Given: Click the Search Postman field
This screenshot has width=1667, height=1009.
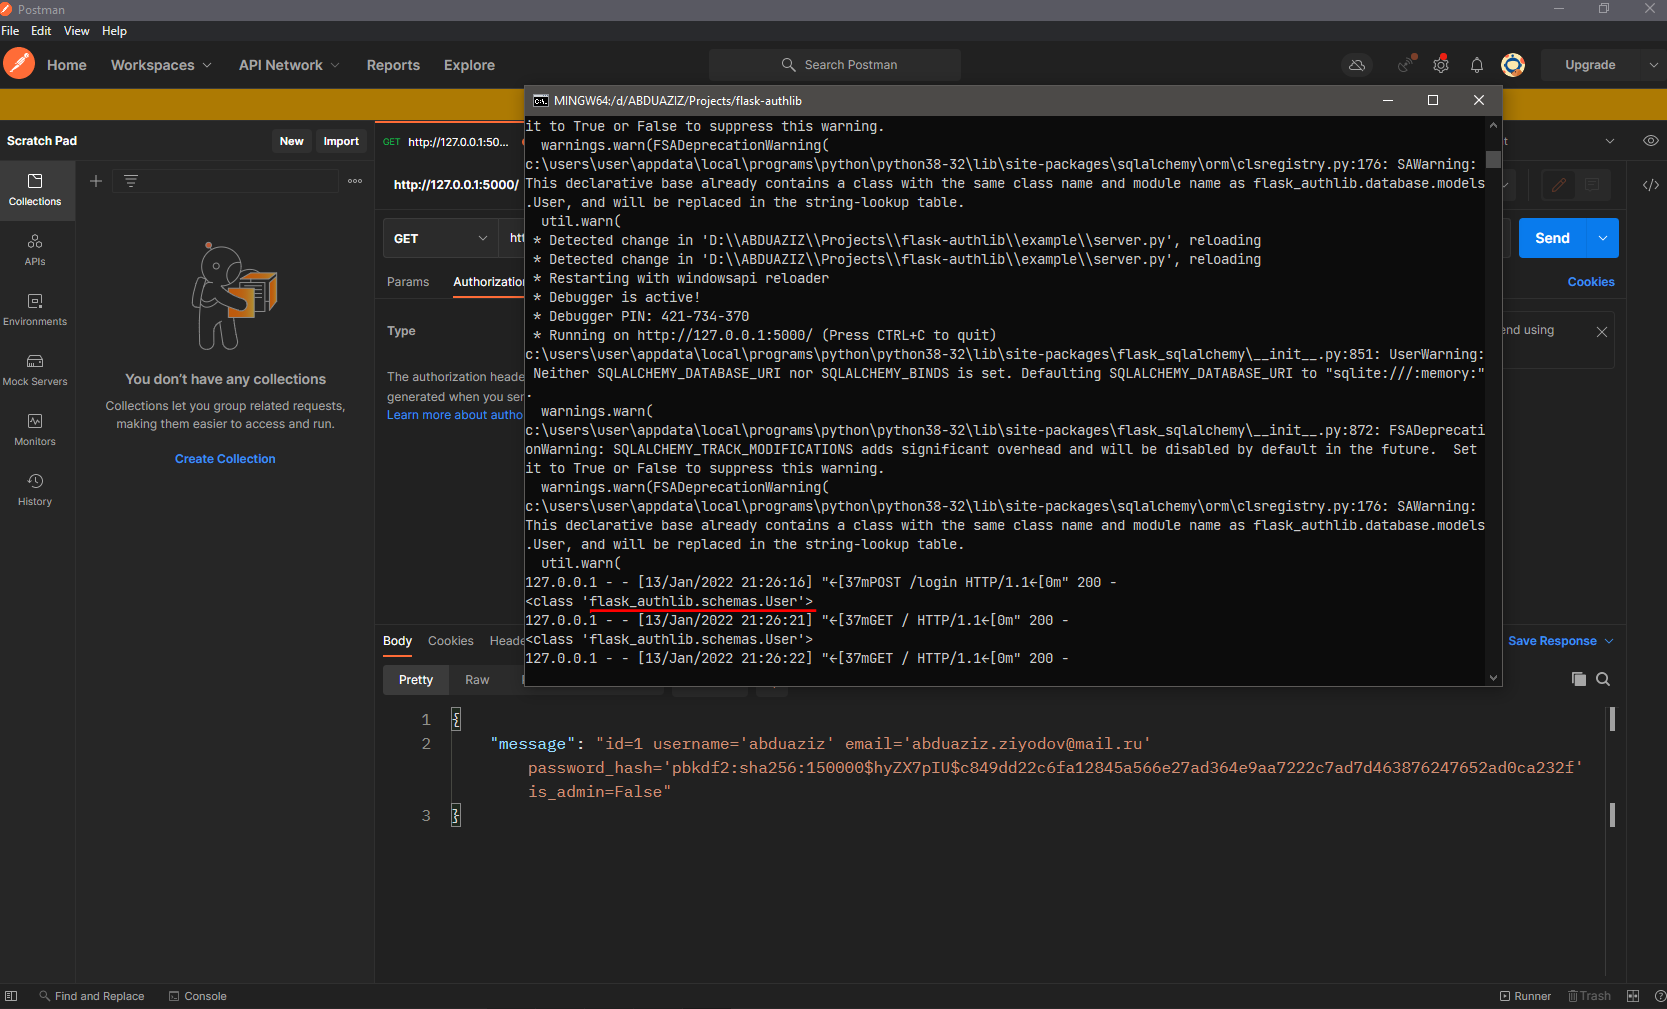Looking at the screenshot, I should tap(835, 65).
